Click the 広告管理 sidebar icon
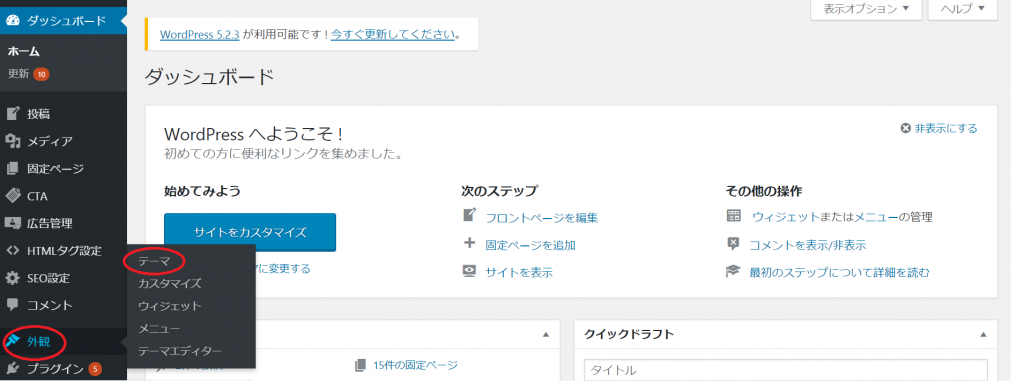The width and height of the screenshot is (1024, 391). click(12, 223)
